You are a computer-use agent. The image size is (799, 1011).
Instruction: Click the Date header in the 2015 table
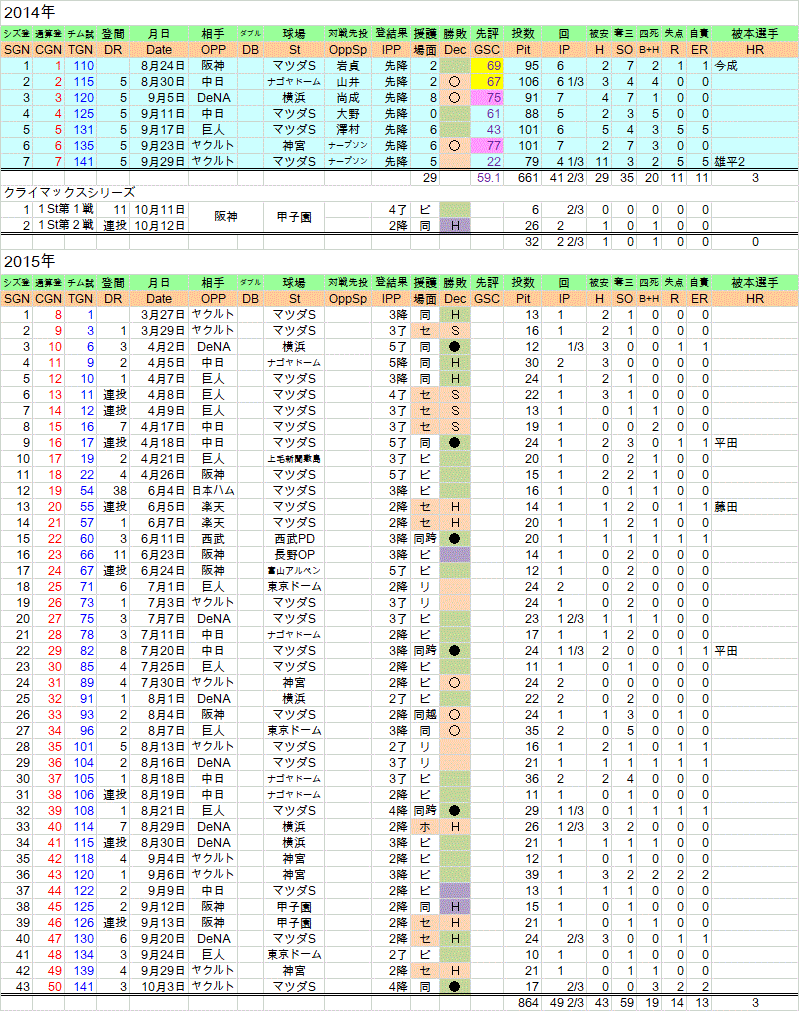159,299
